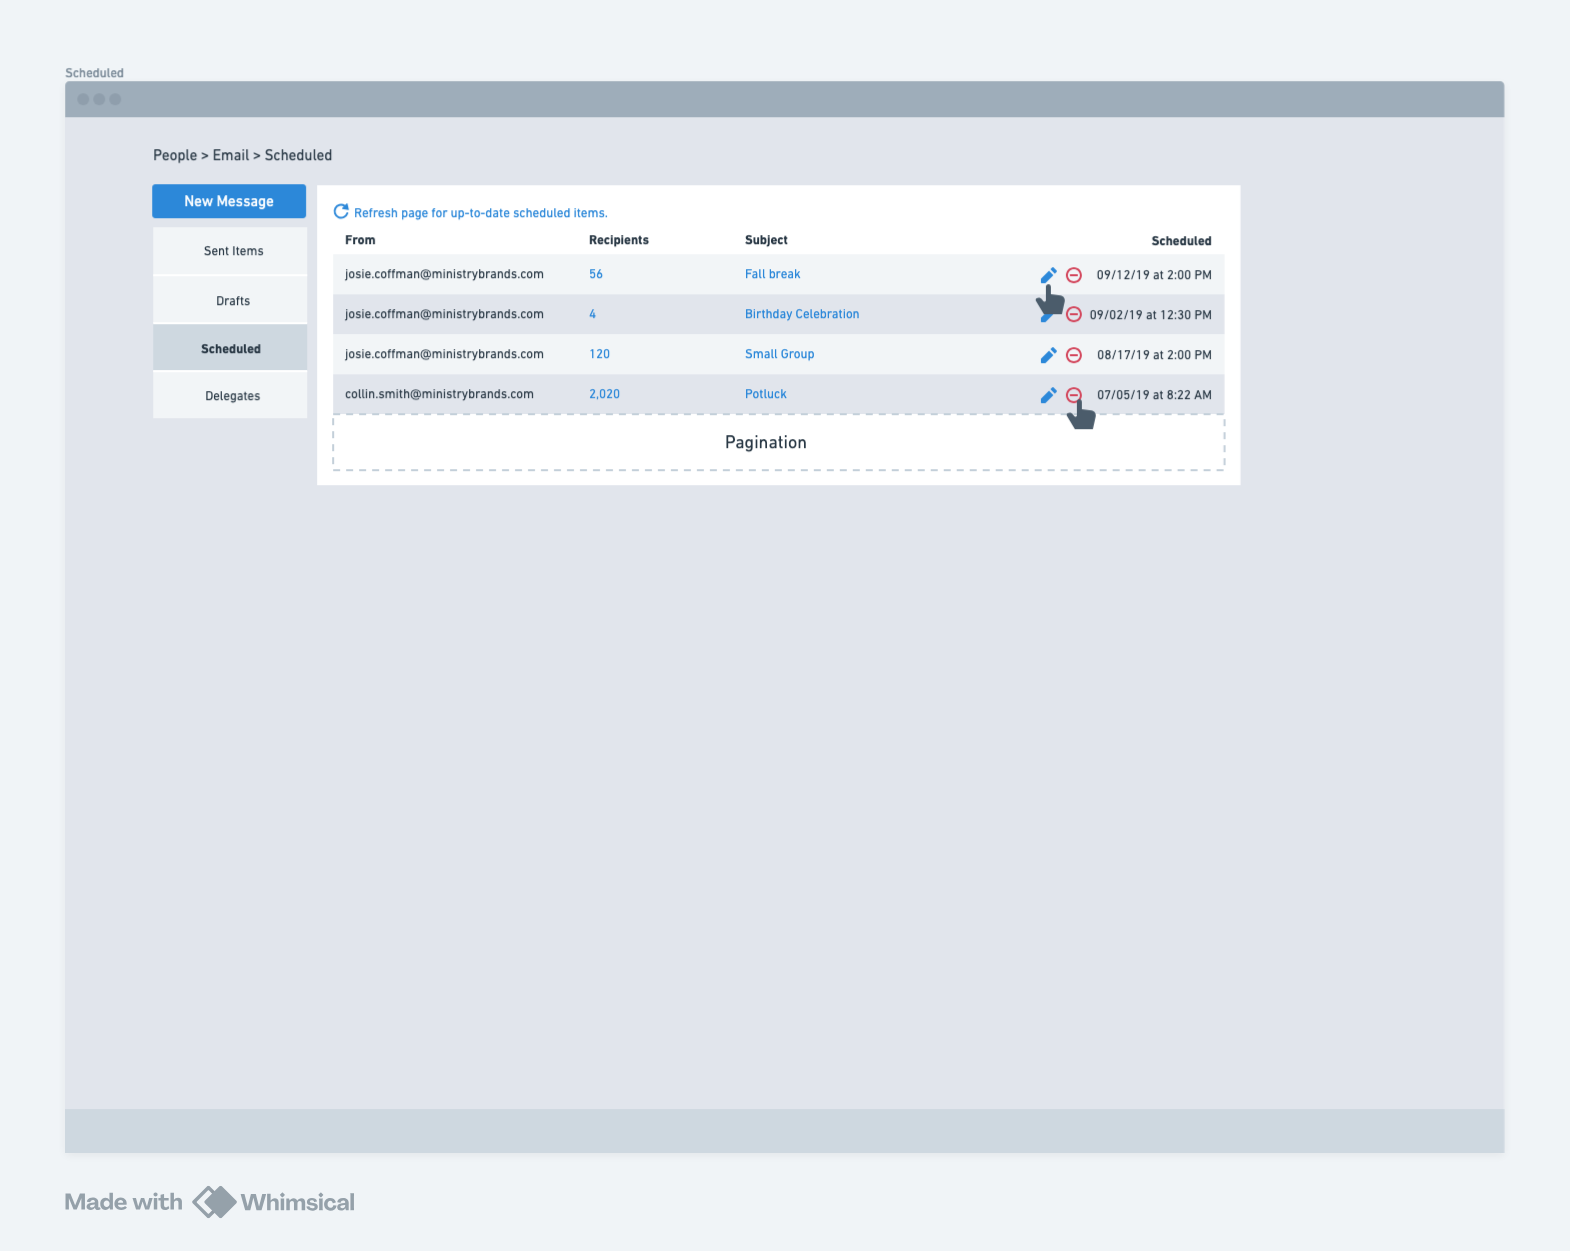The width and height of the screenshot is (1570, 1251).
Task: Select the sender cell in the Fall break row
Action: click(x=445, y=274)
